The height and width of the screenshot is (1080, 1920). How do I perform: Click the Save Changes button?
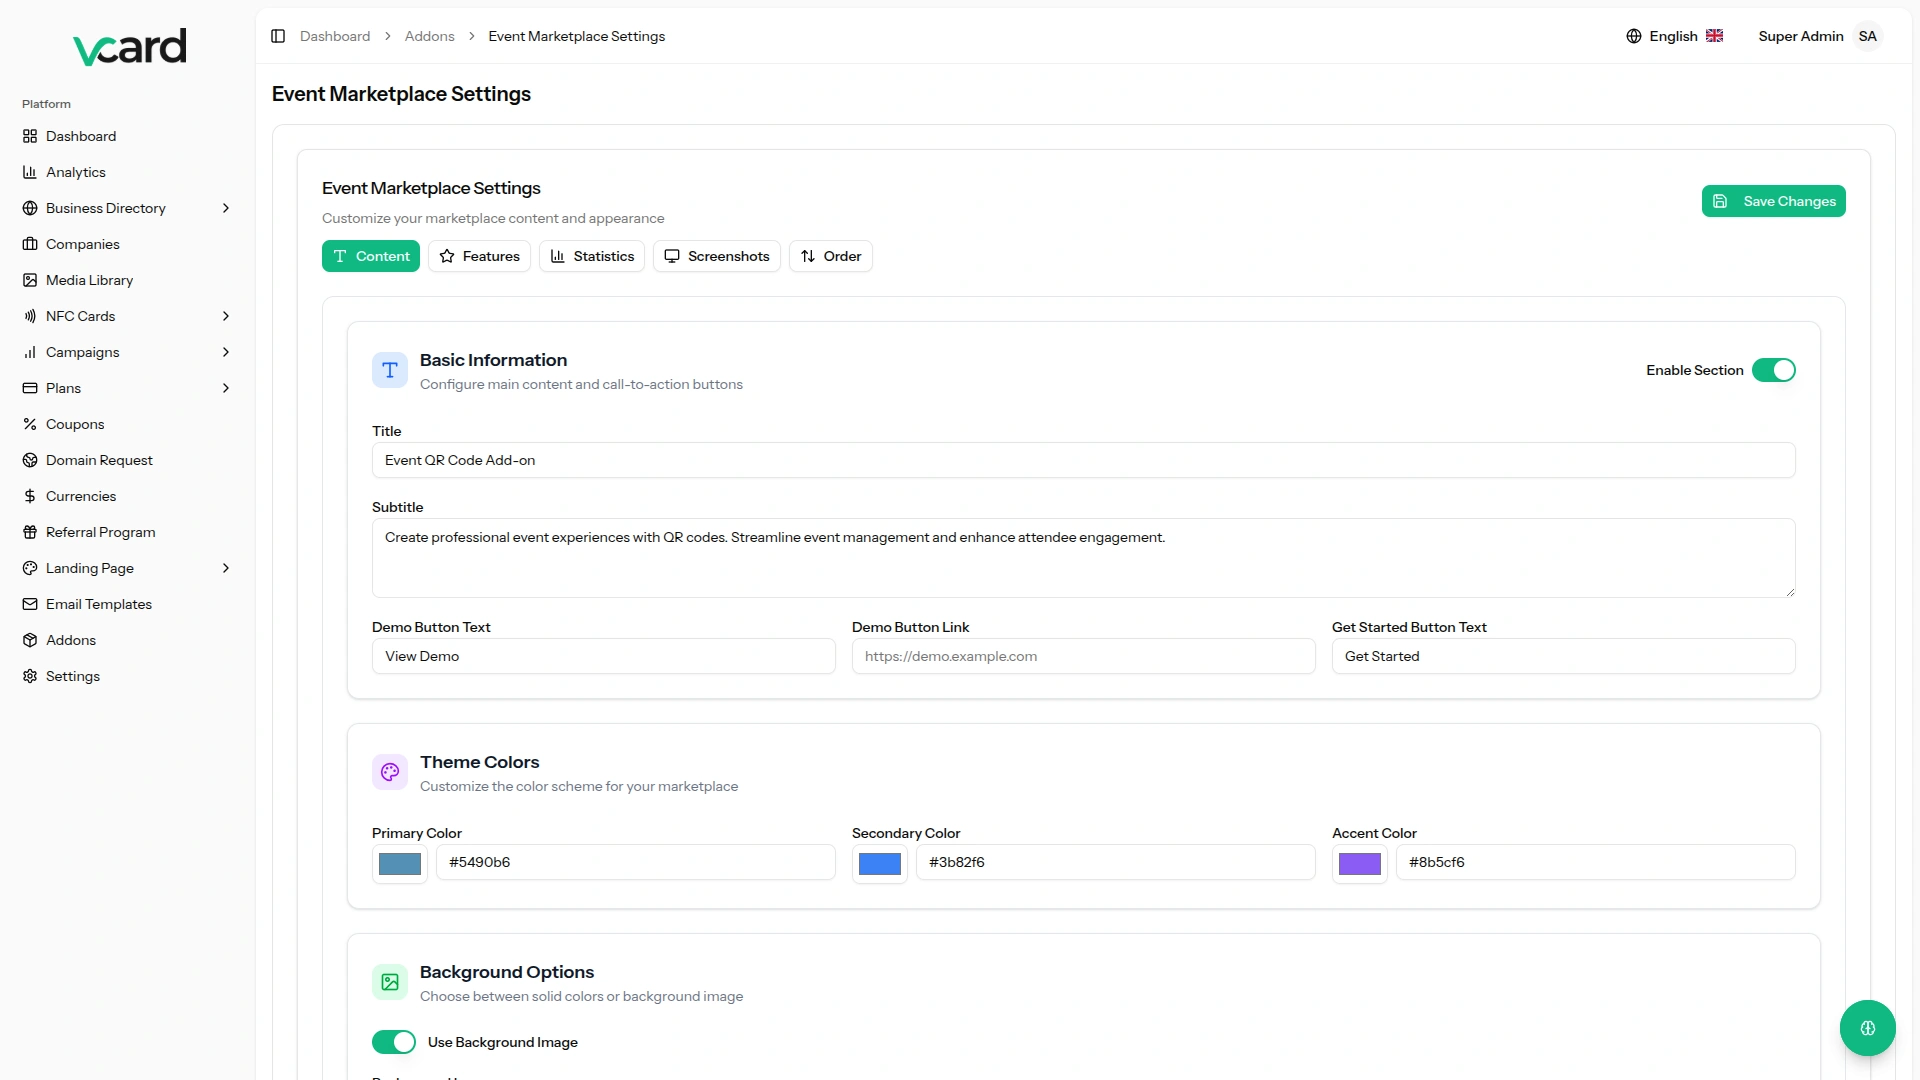1774,201
